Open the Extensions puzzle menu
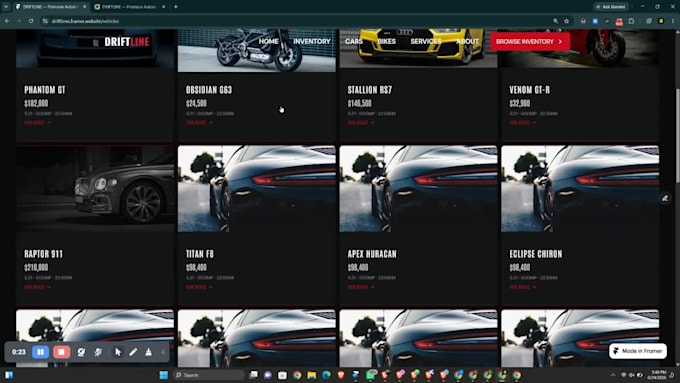Viewport: 680px width, 383px height. point(631,21)
